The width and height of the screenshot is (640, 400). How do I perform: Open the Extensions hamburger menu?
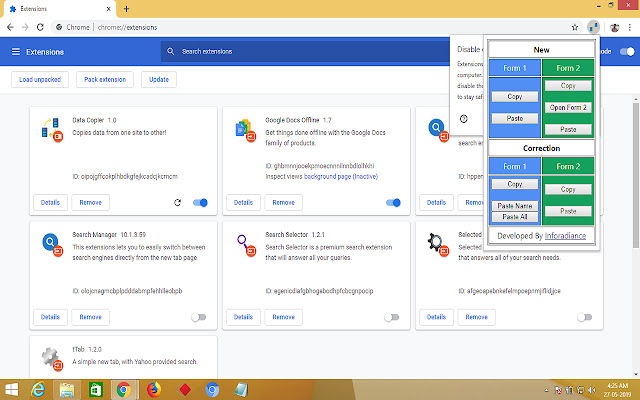click(16, 52)
